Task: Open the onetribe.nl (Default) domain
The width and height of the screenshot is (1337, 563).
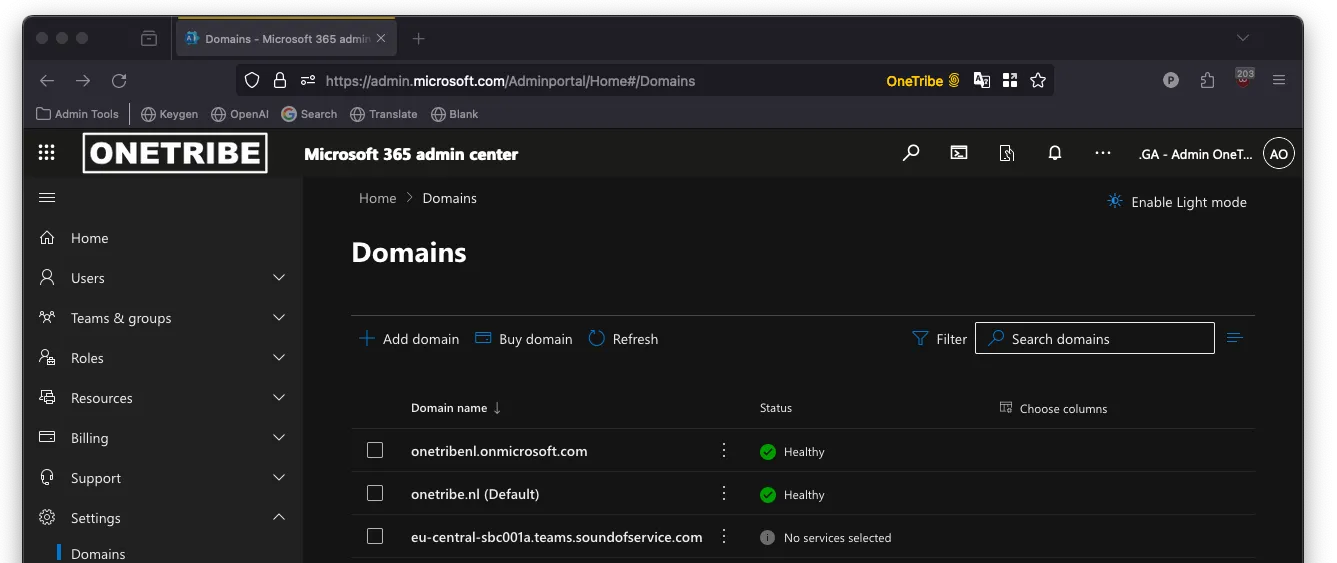Action: pos(475,494)
